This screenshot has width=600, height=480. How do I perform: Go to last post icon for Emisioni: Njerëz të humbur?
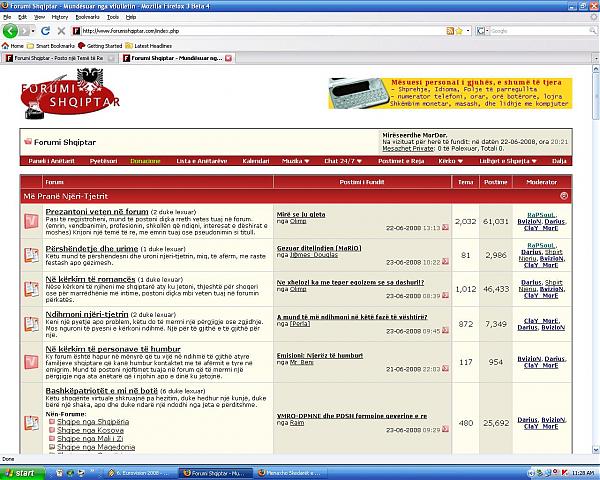[x=445, y=369]
